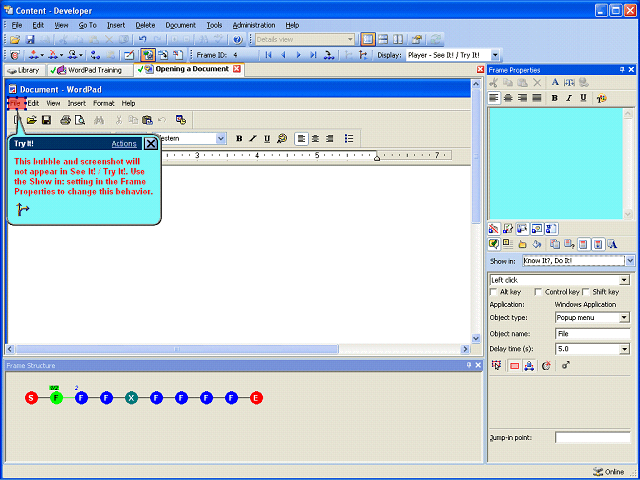Click the underline U in Frame Properties

pos(584,98)
